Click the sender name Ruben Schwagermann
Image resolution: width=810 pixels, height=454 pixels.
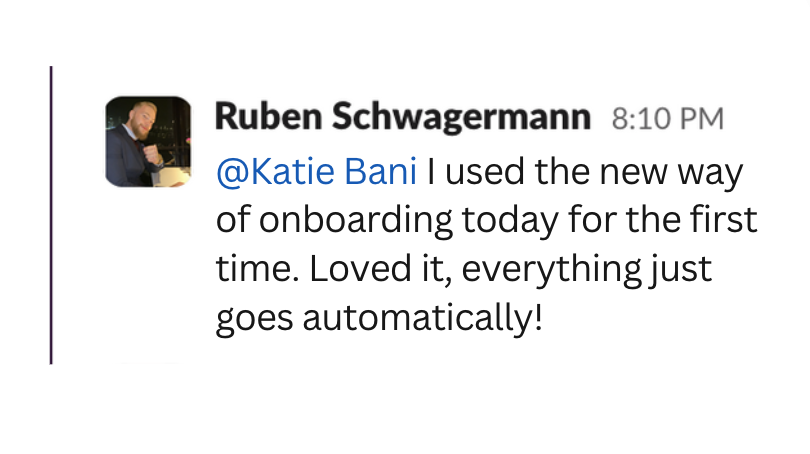(x=403, y=117)
